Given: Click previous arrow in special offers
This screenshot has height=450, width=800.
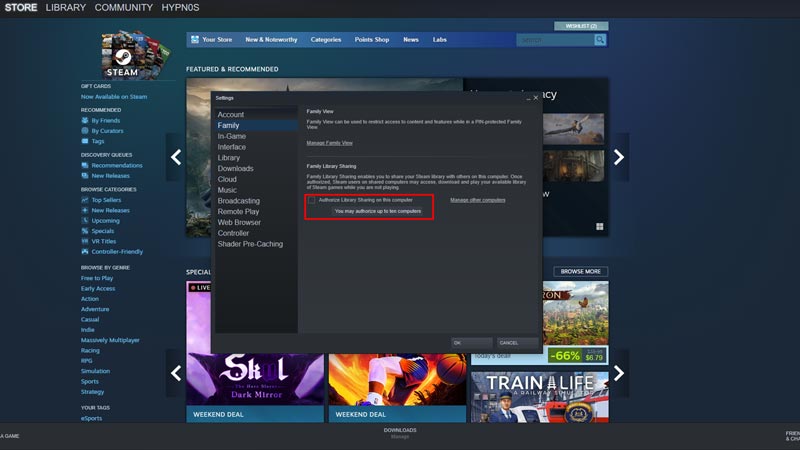Looking at the screenshot, I should pos(175,373).
